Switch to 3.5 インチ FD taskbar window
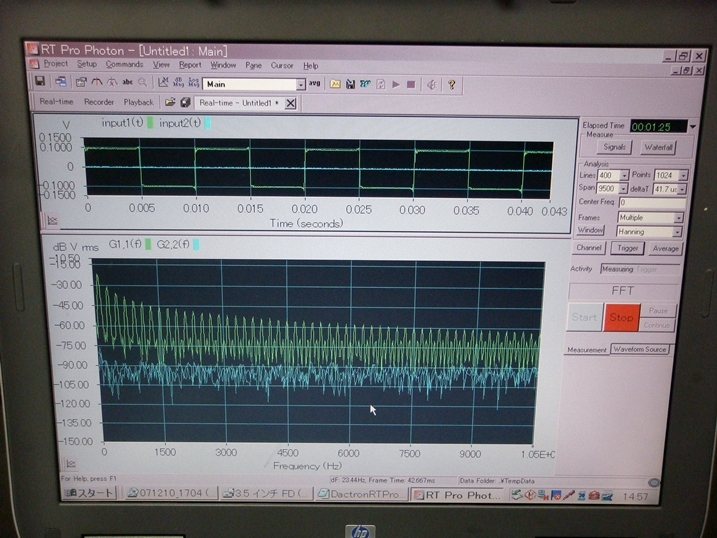The height and width of the screenshot is (538, 717). [268, 494]
